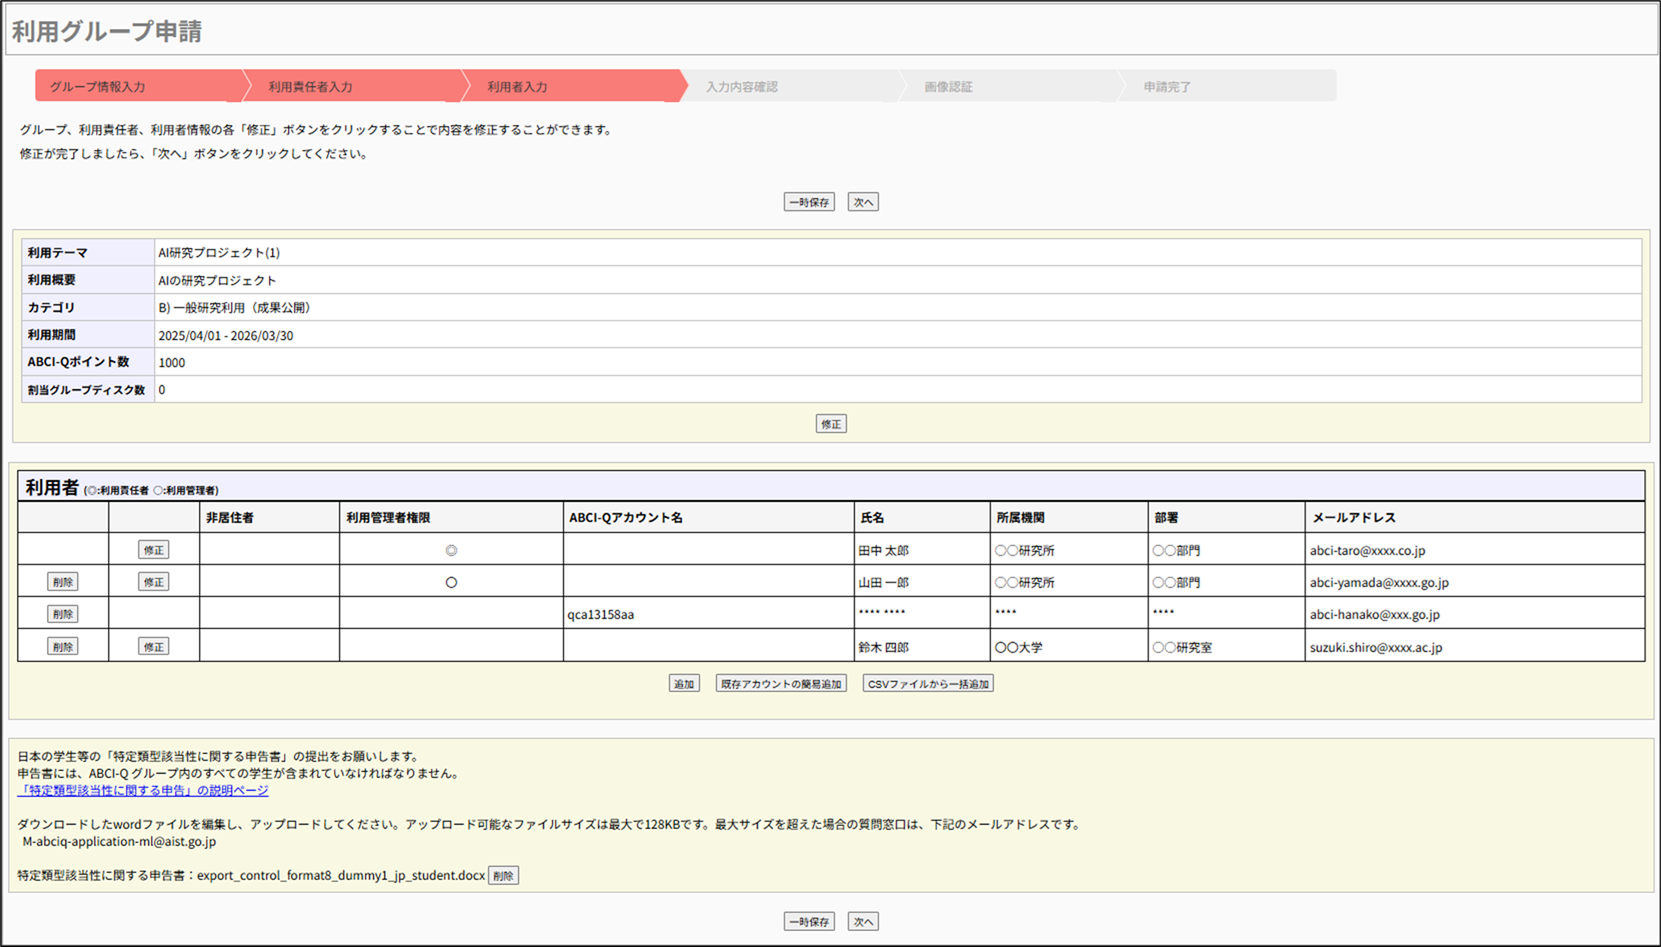Viewport: 1661px width, 947px height.
Task: Click 一時保存 below the declaration upload section
Action: (x=808, y=922)
